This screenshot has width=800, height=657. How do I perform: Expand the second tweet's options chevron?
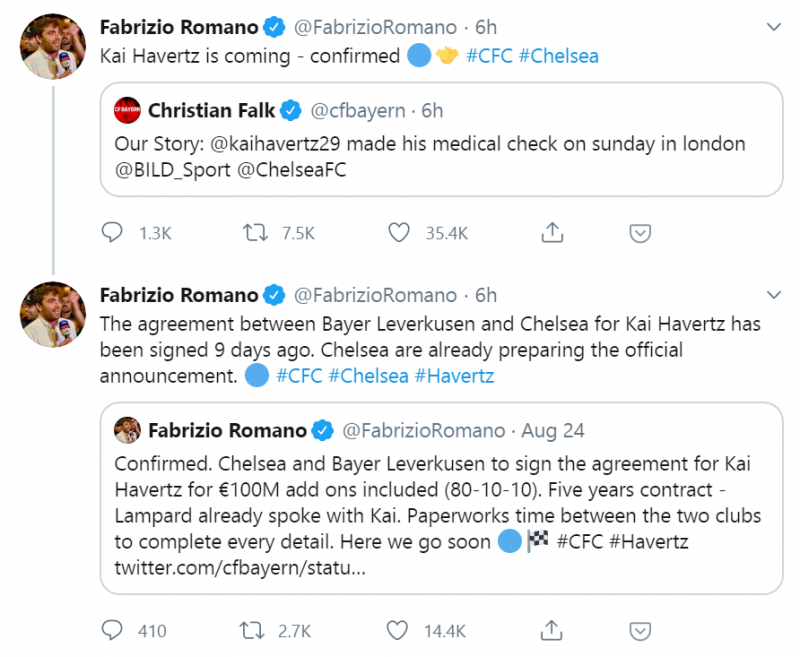pyautogui.click(x=772, y=295)
